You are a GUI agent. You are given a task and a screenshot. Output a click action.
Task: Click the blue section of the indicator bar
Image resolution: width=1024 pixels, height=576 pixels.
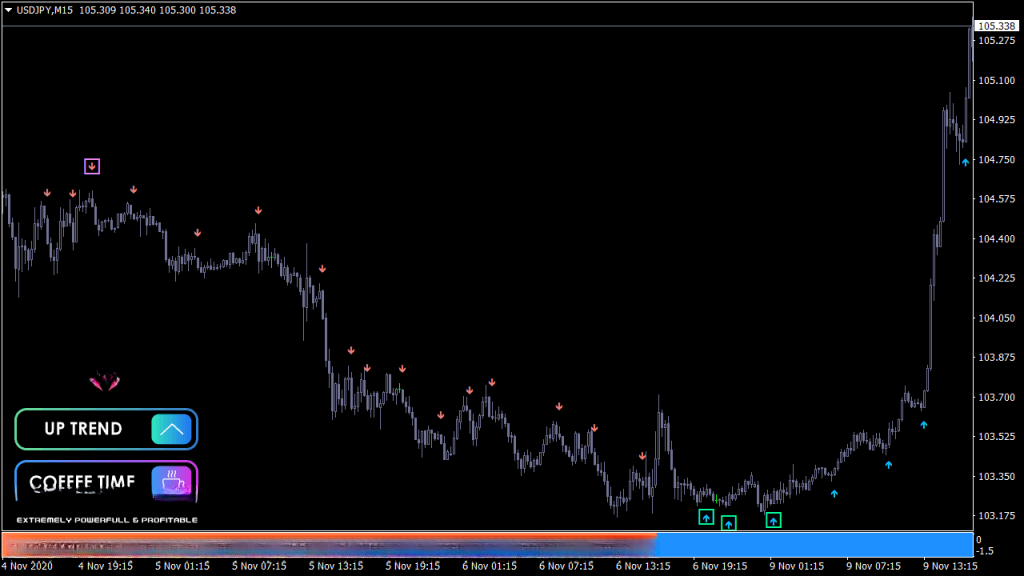(x=814, y=544)
